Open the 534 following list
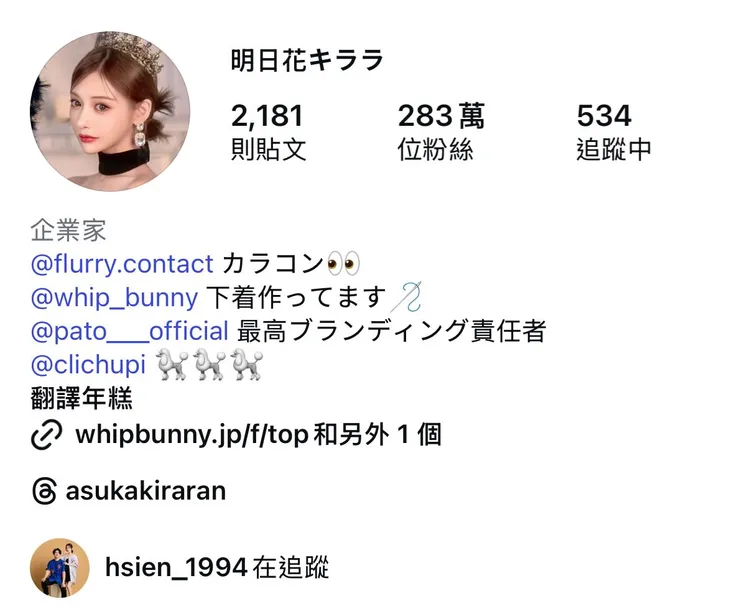The height and width of the screenshot is (613, 750). click(613, 131)
